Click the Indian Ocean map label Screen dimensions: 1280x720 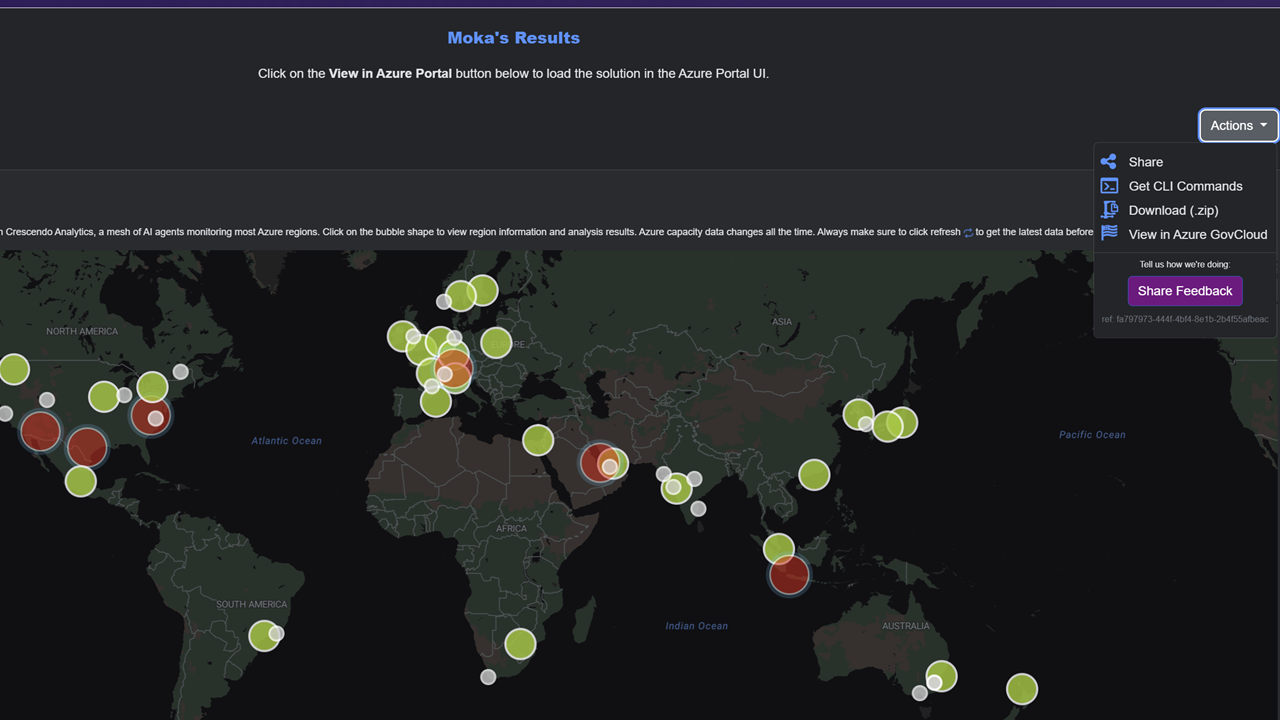[697, 626]
